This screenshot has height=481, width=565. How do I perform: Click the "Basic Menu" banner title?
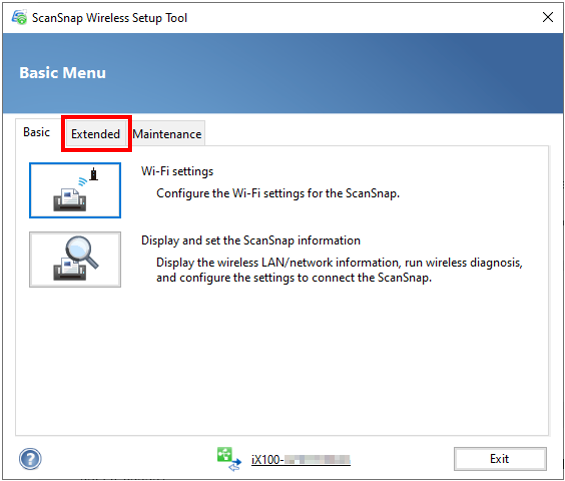(62, 73)
